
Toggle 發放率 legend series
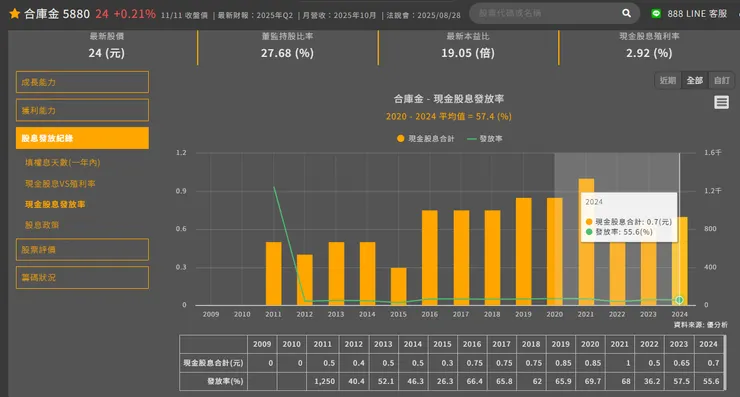pyautogui.click(x=485, y=138)
